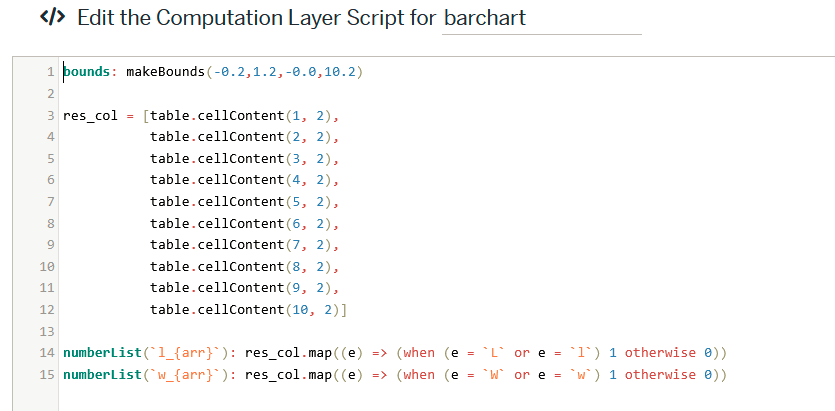The image size is (835, 411).
Task: Click numberList(`w_{arr}`) on line 15
Action: pos(146,375)
